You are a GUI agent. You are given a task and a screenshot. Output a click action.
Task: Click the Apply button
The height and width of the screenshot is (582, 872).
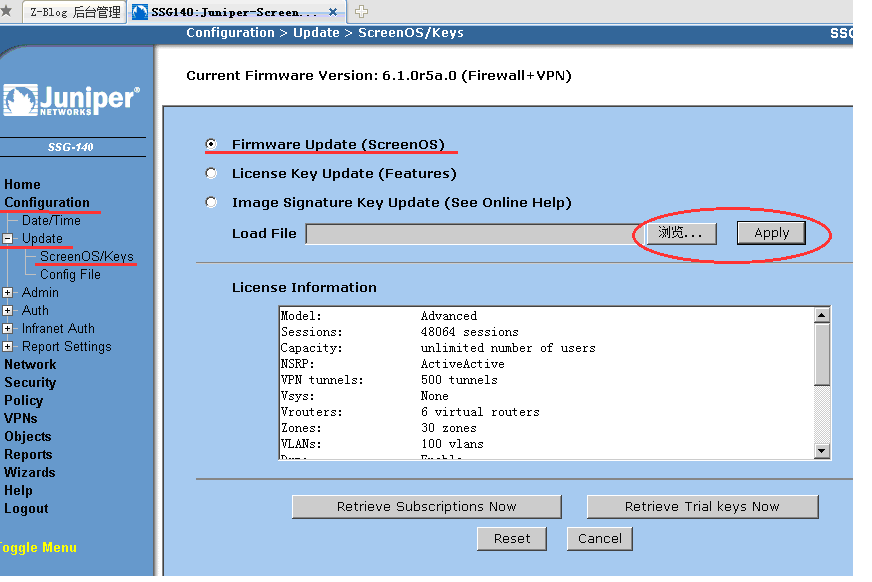[x=771, y=233]
